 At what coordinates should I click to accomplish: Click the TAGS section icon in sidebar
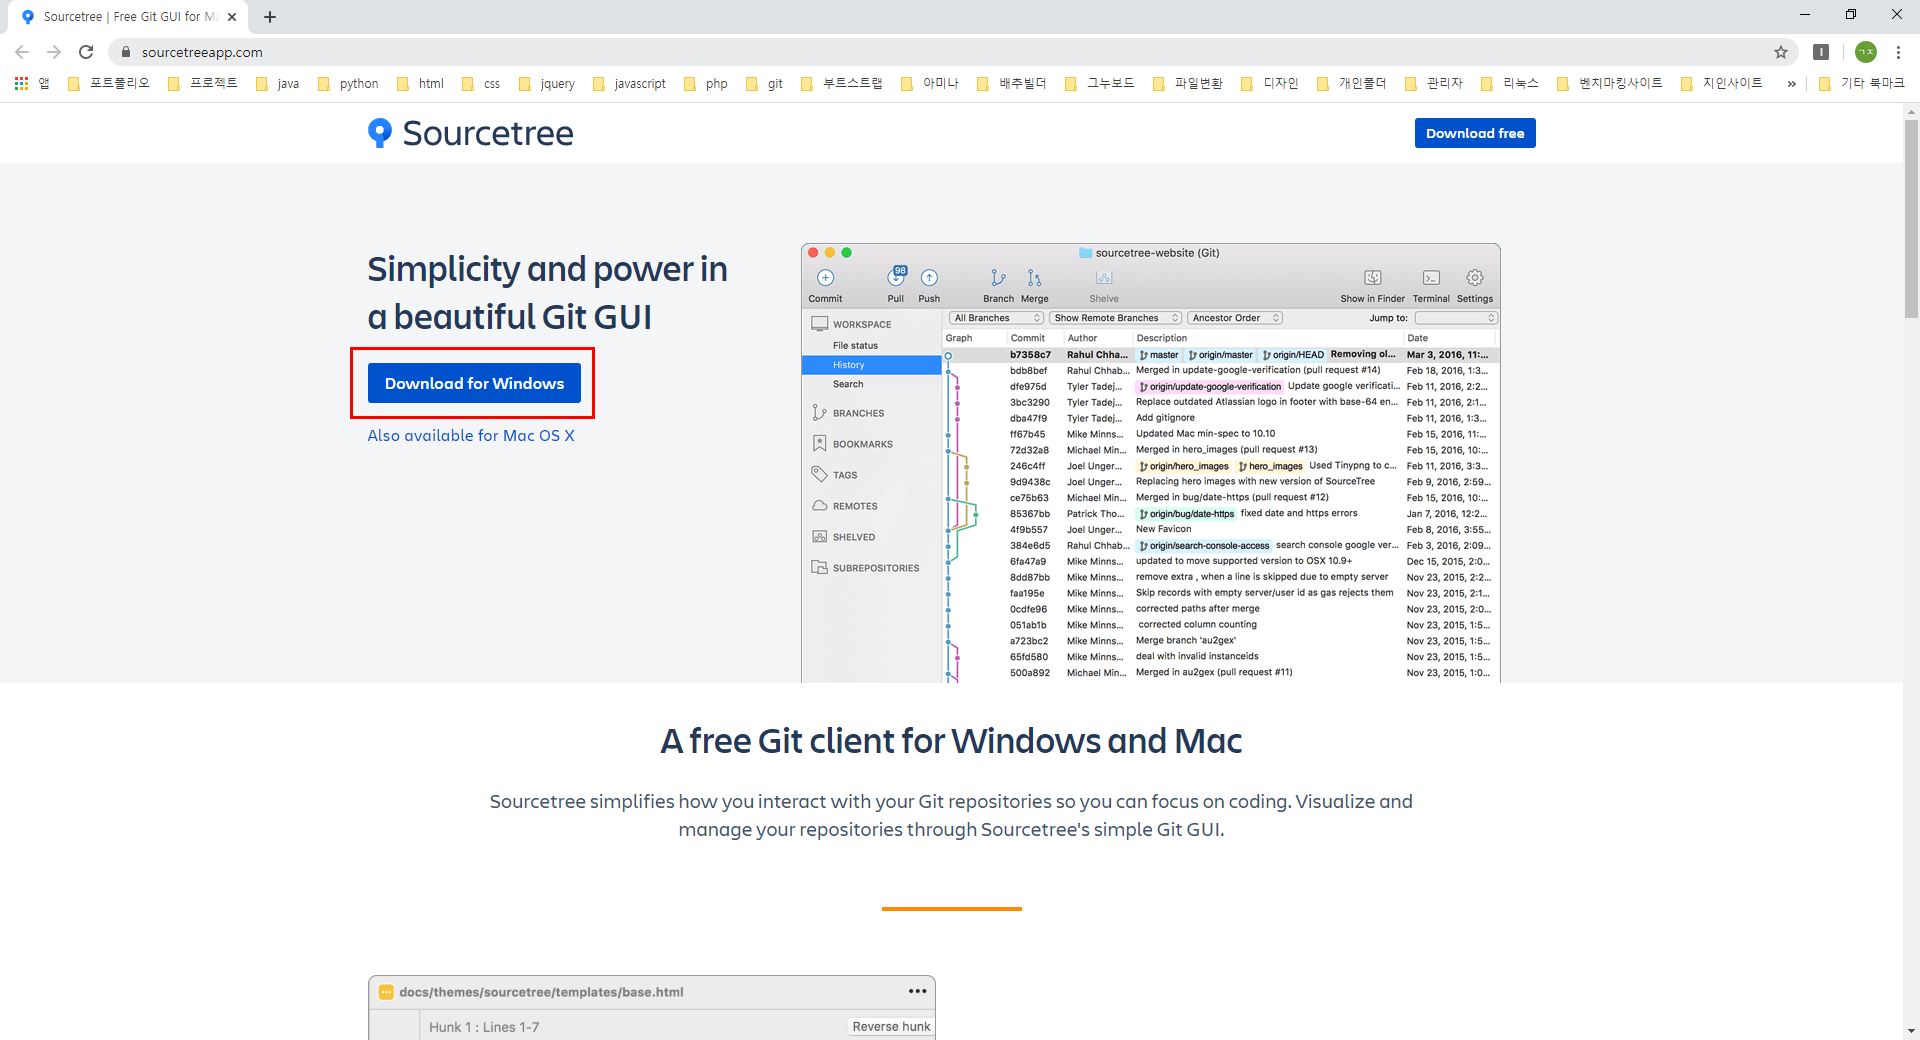tap(819, 475)
